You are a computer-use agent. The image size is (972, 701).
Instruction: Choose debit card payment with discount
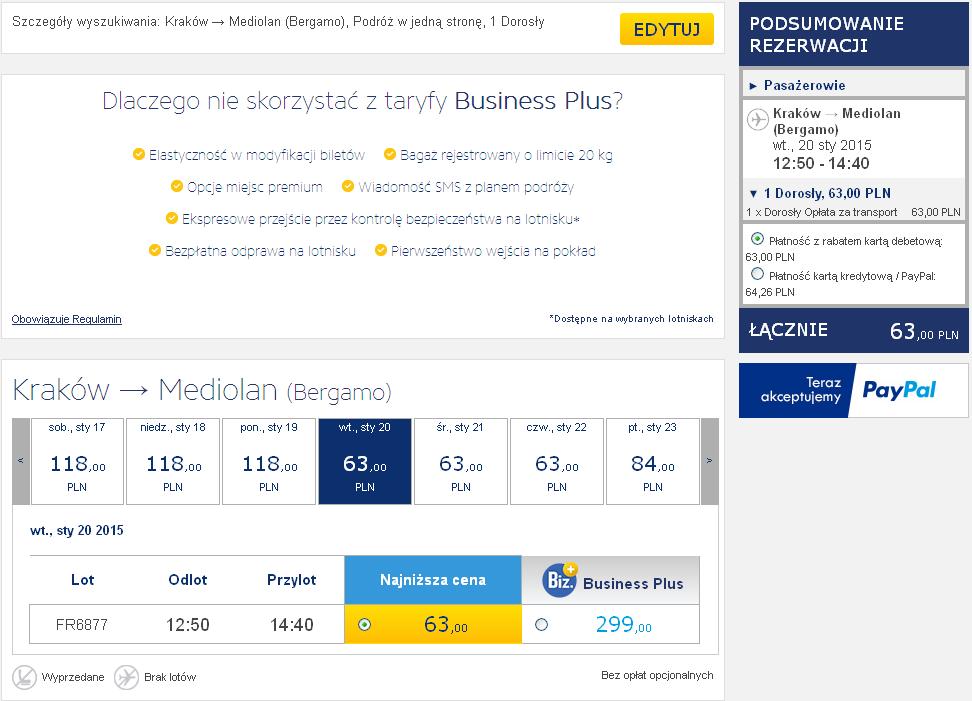[x=757, y=239]
